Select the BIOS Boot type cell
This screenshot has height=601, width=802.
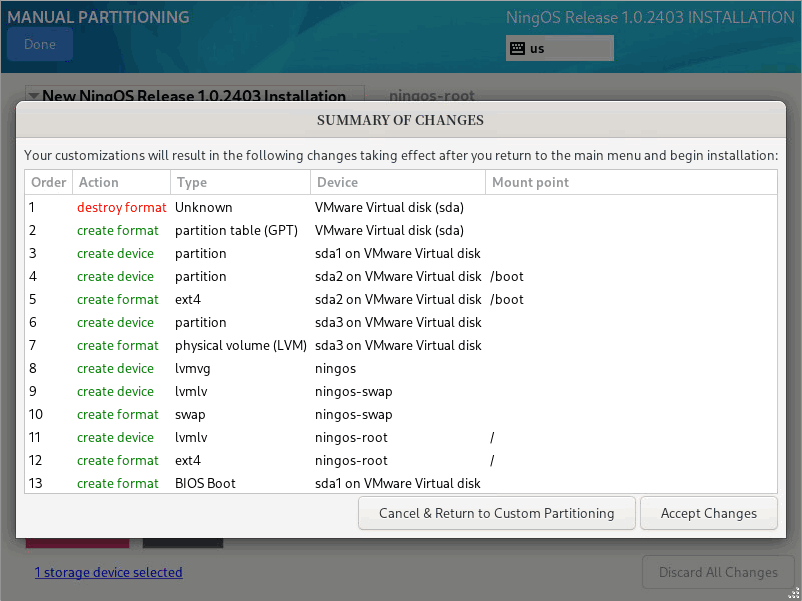pos(205,483)
